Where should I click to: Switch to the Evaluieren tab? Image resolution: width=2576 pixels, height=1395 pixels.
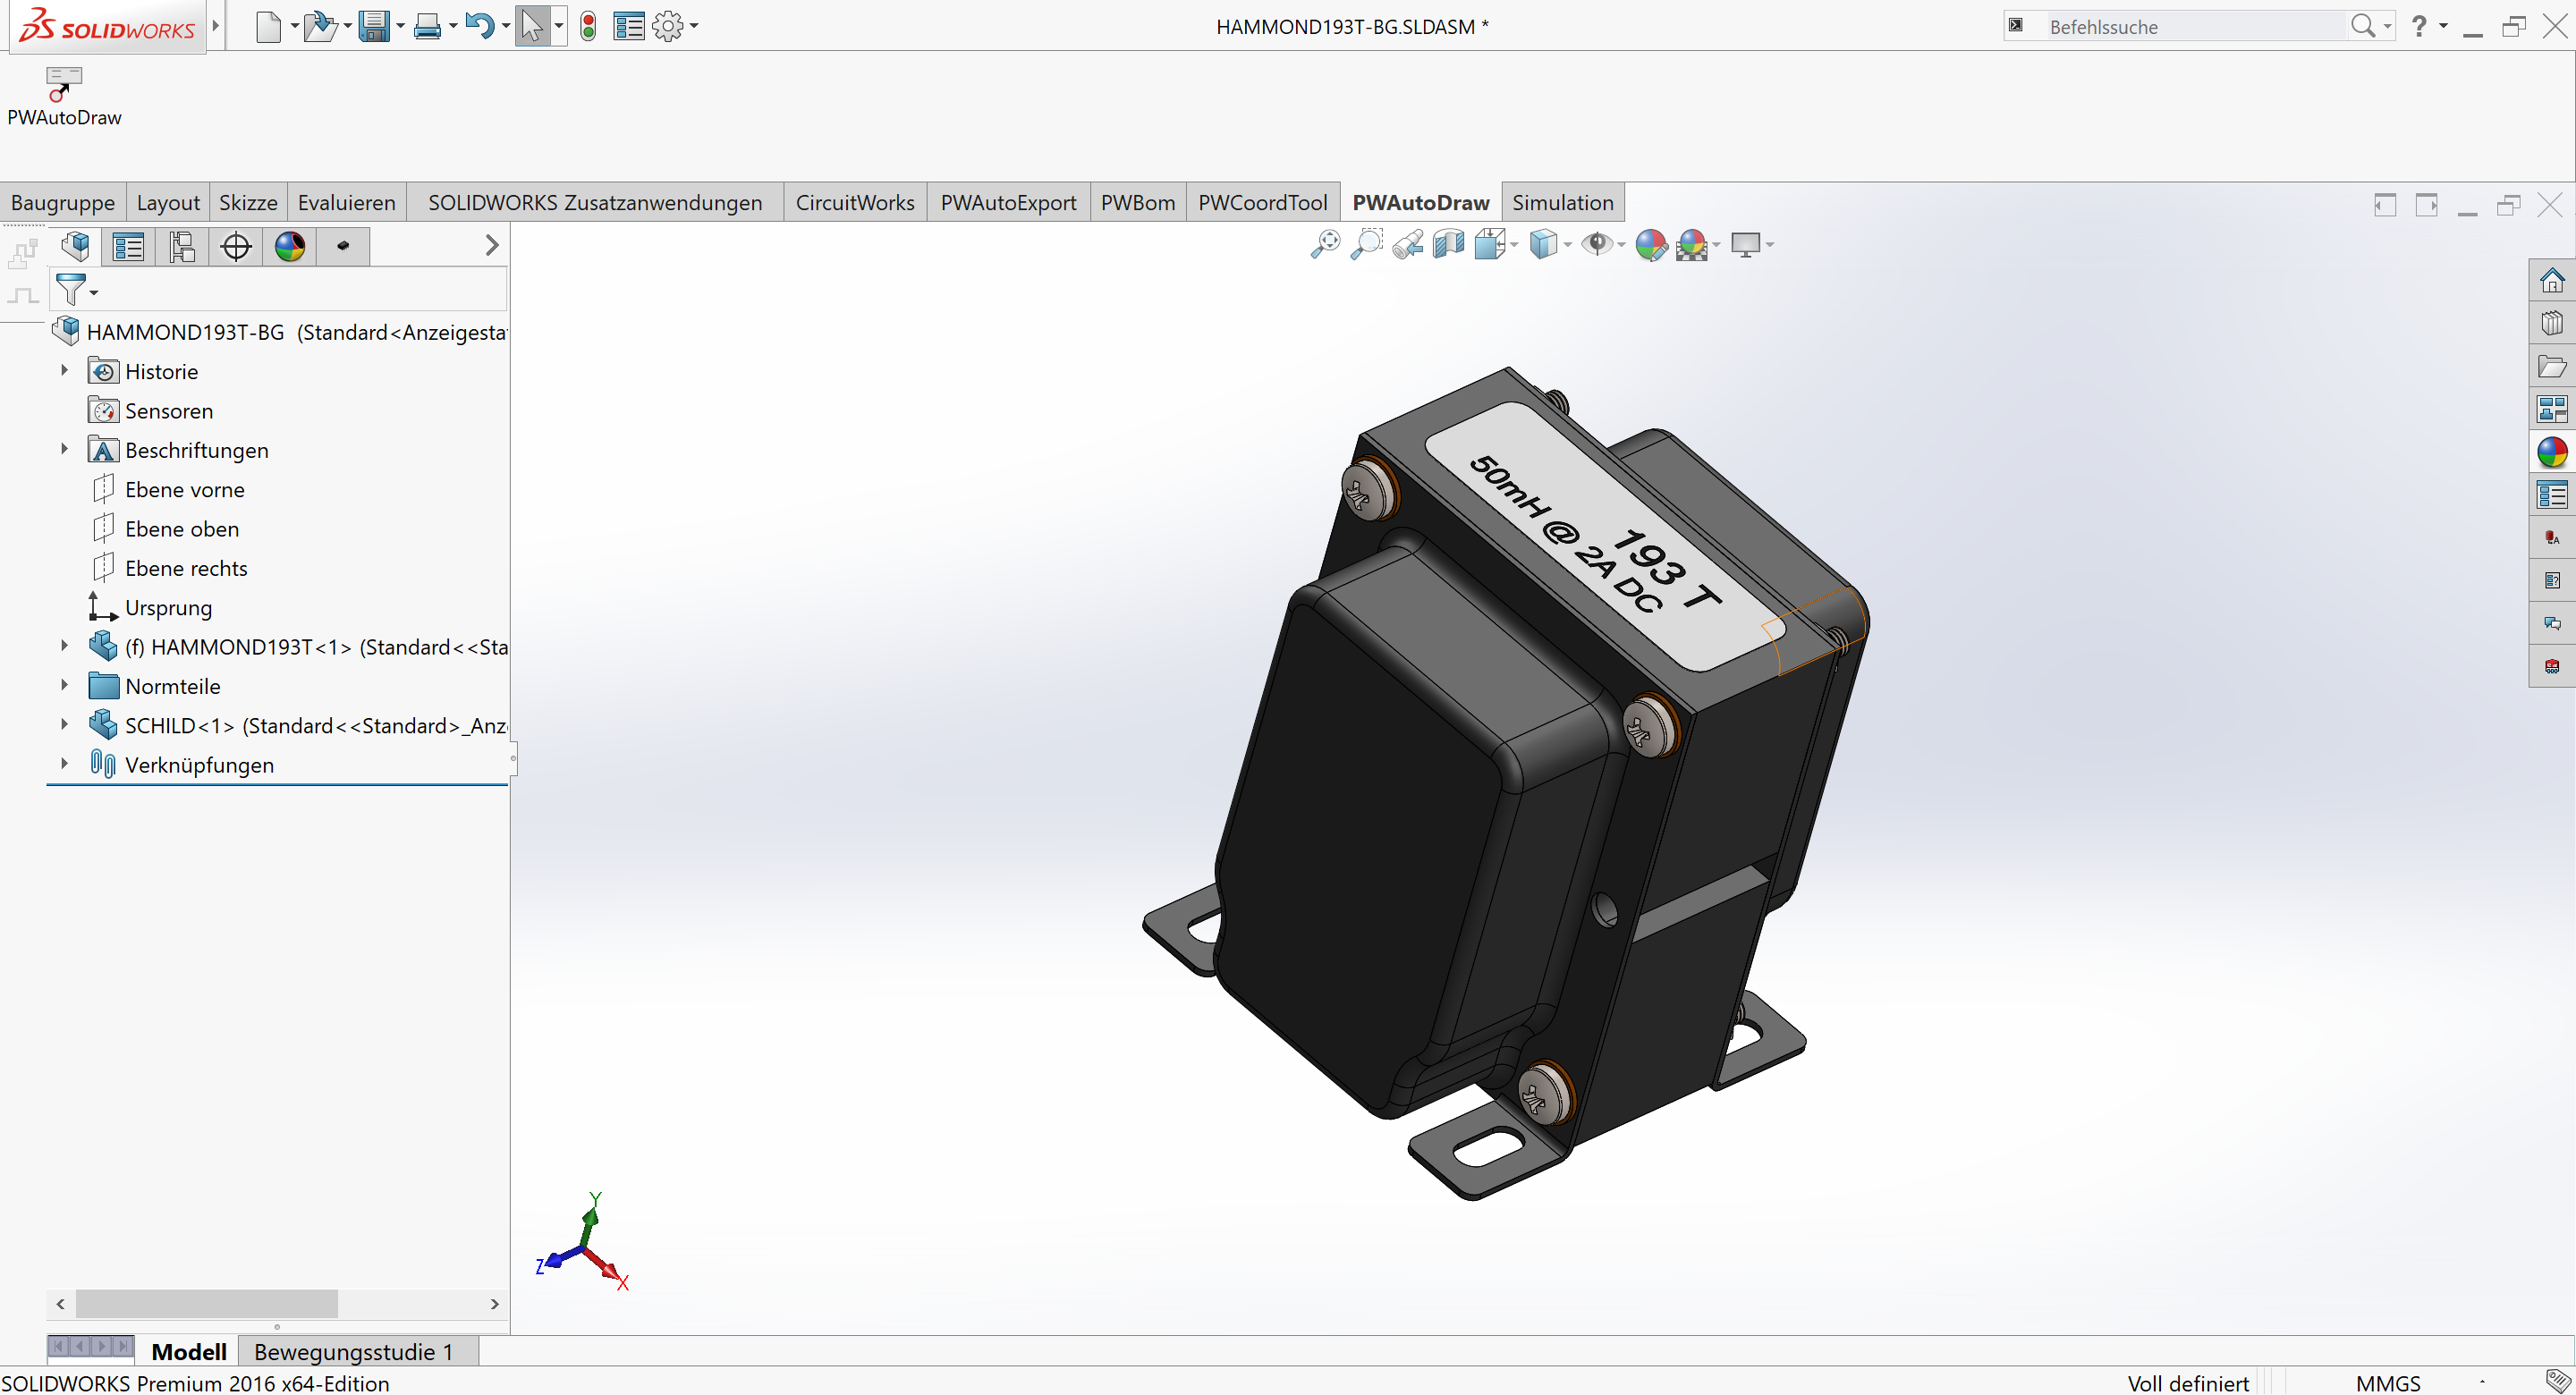(x=347, y=203)
